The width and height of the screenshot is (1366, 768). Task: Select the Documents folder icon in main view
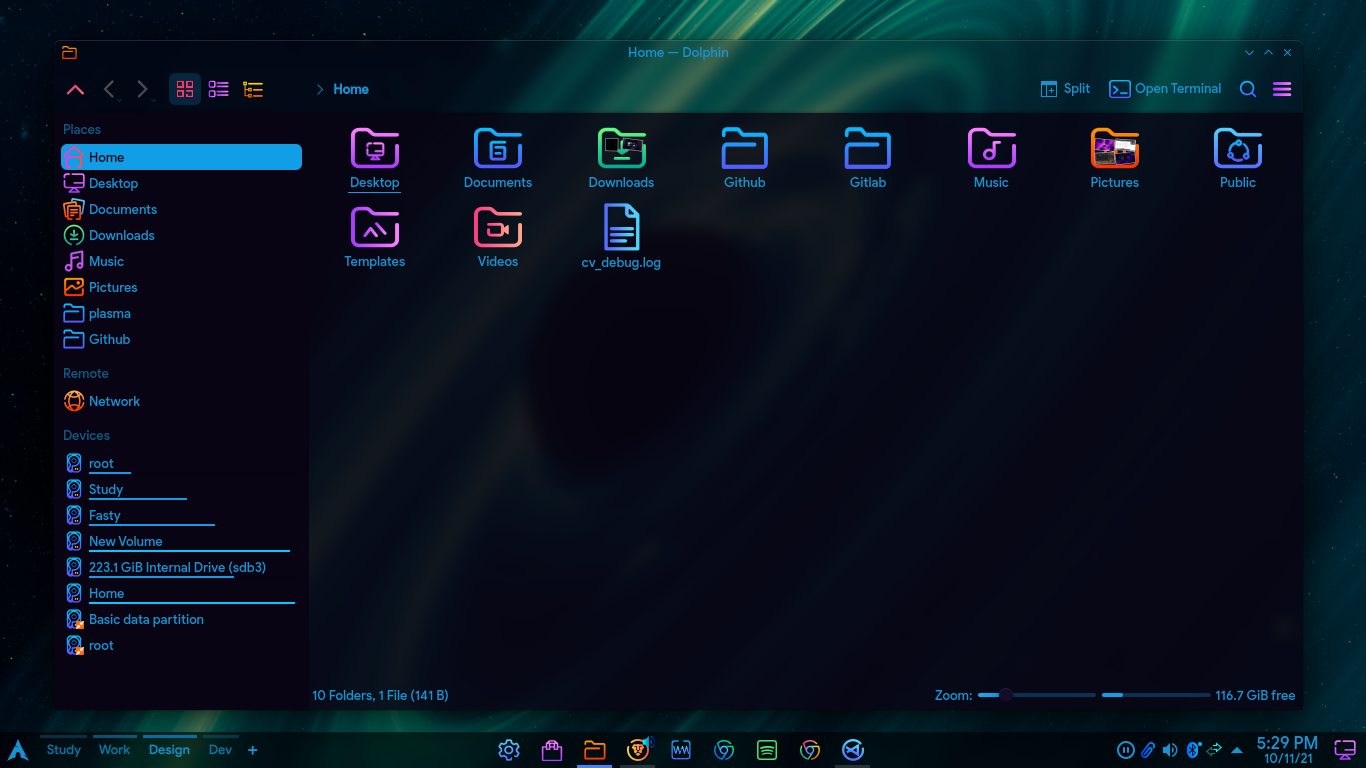tap(498, 149)
